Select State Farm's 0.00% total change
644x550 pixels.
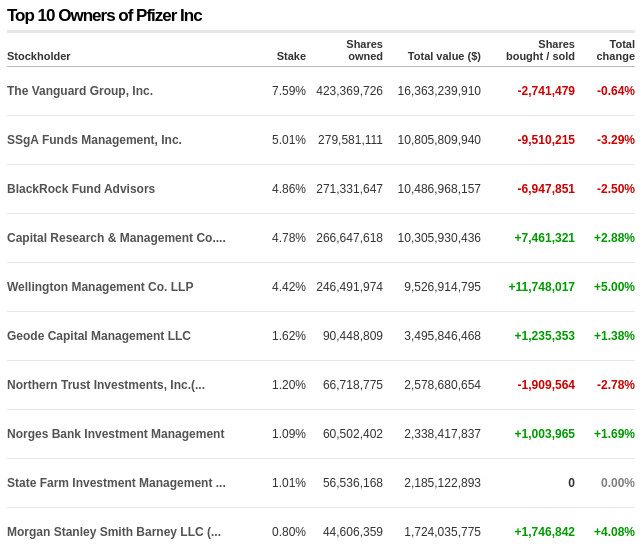pos(617,483)
